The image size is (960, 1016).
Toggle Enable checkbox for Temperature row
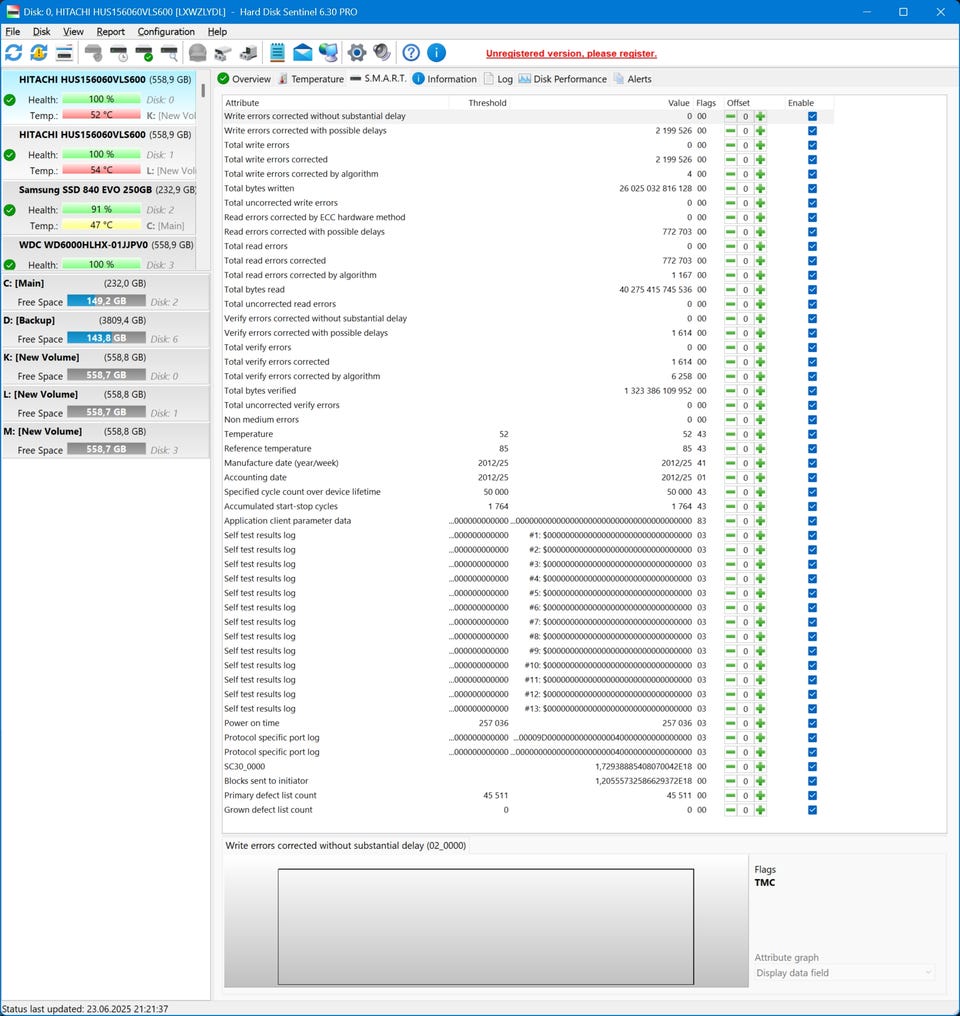pos(812,434)
